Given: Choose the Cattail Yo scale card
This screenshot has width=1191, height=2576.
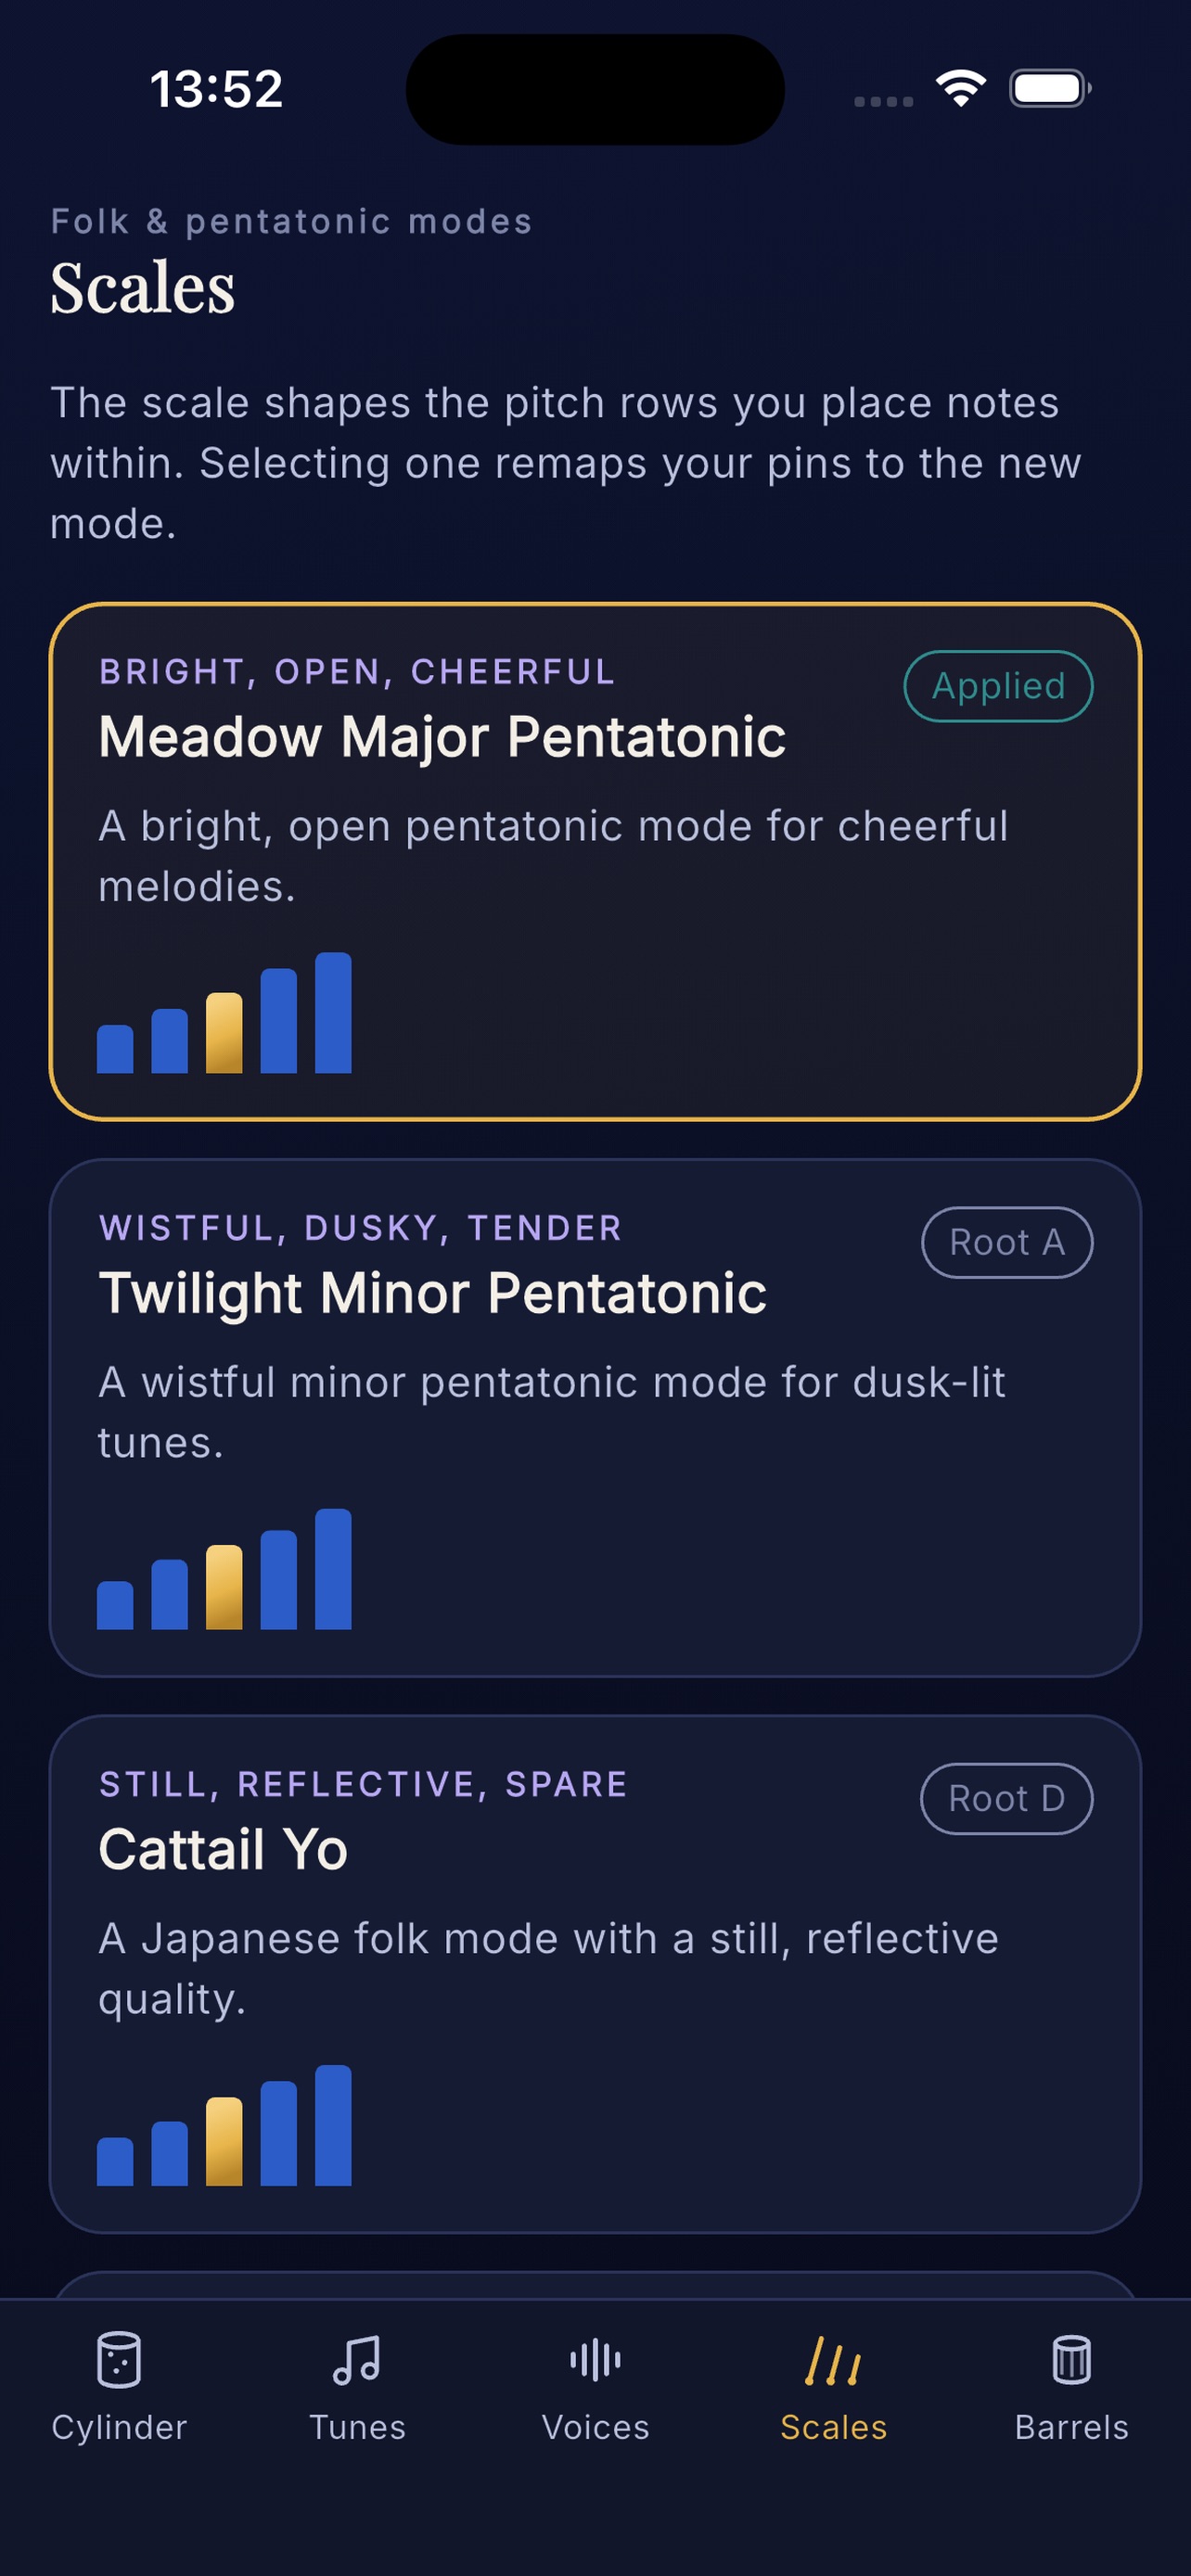Looking at the screenshot, I should tap(595, 1973).
